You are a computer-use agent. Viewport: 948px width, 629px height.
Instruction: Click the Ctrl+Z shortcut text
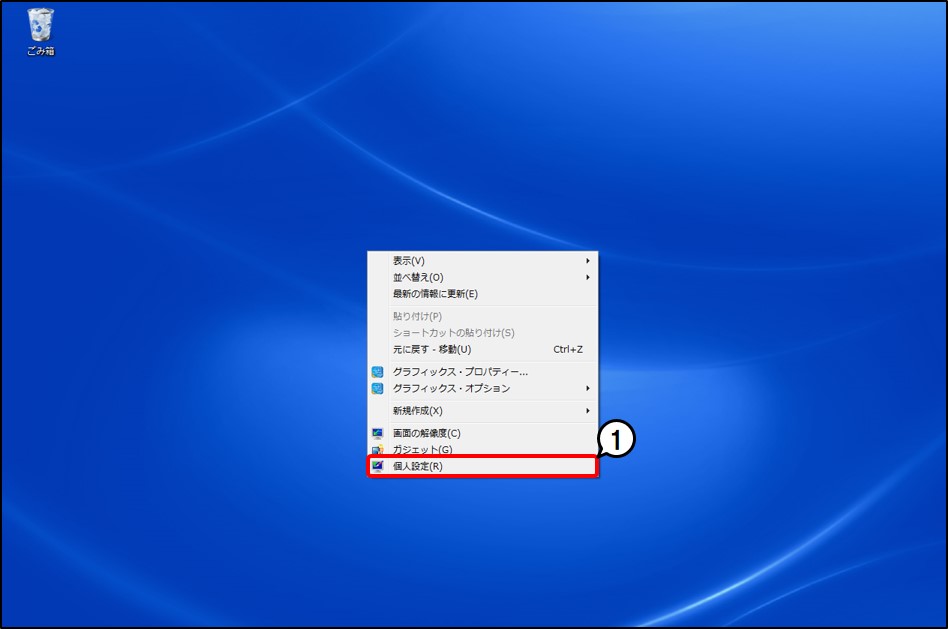click(x=568, y=350)
